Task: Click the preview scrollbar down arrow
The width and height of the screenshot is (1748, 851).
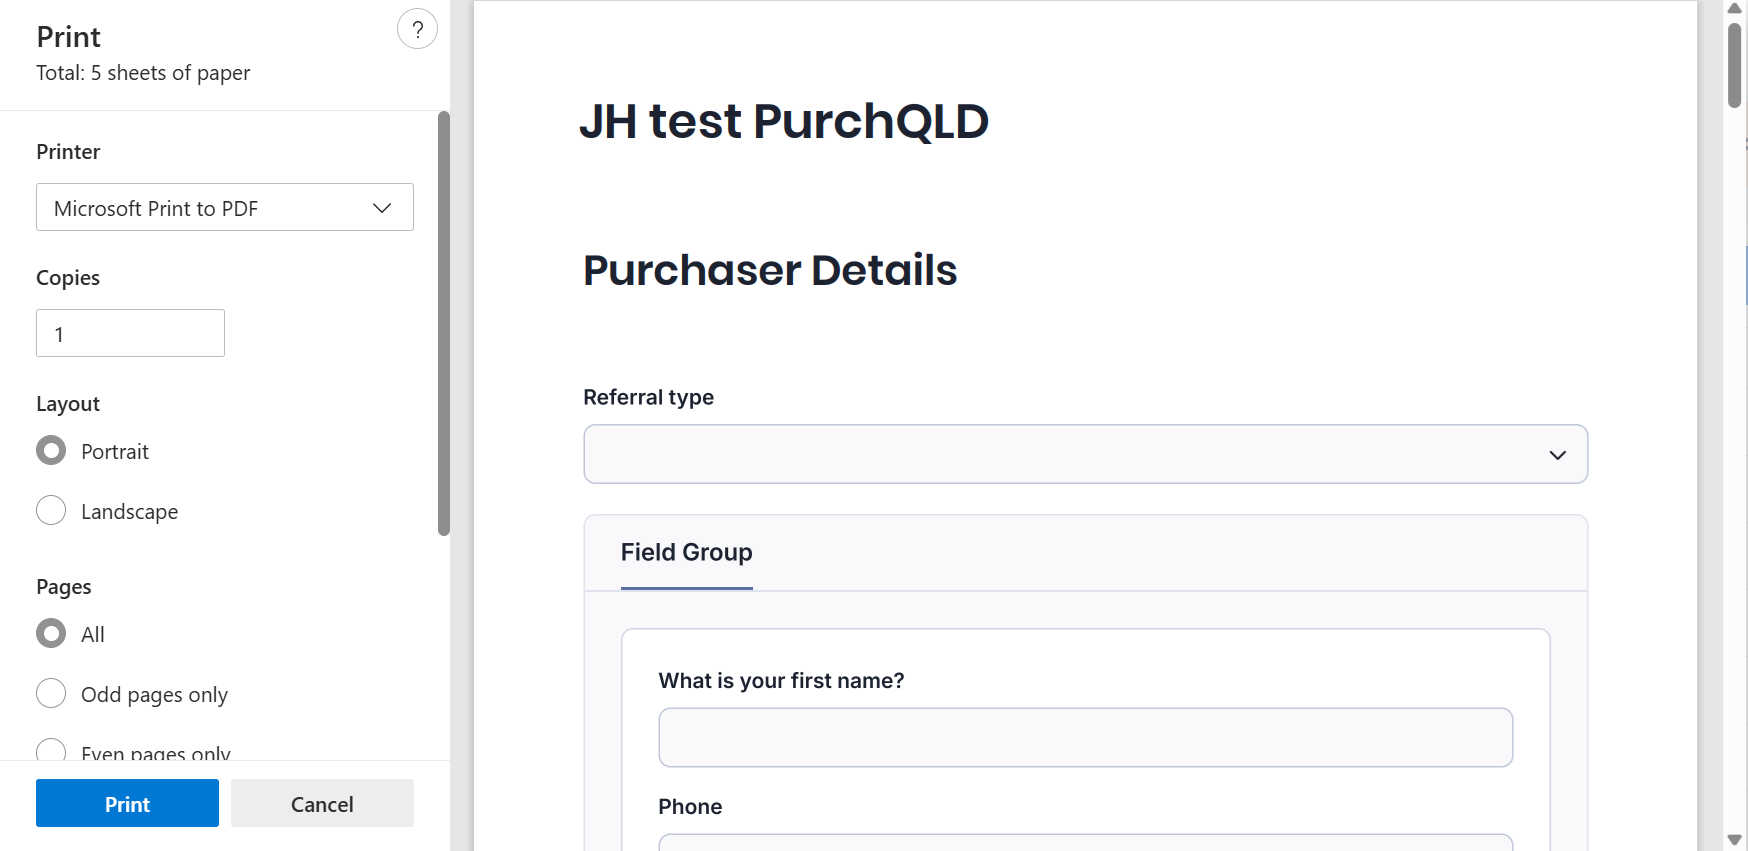Action: [1735, 840]
